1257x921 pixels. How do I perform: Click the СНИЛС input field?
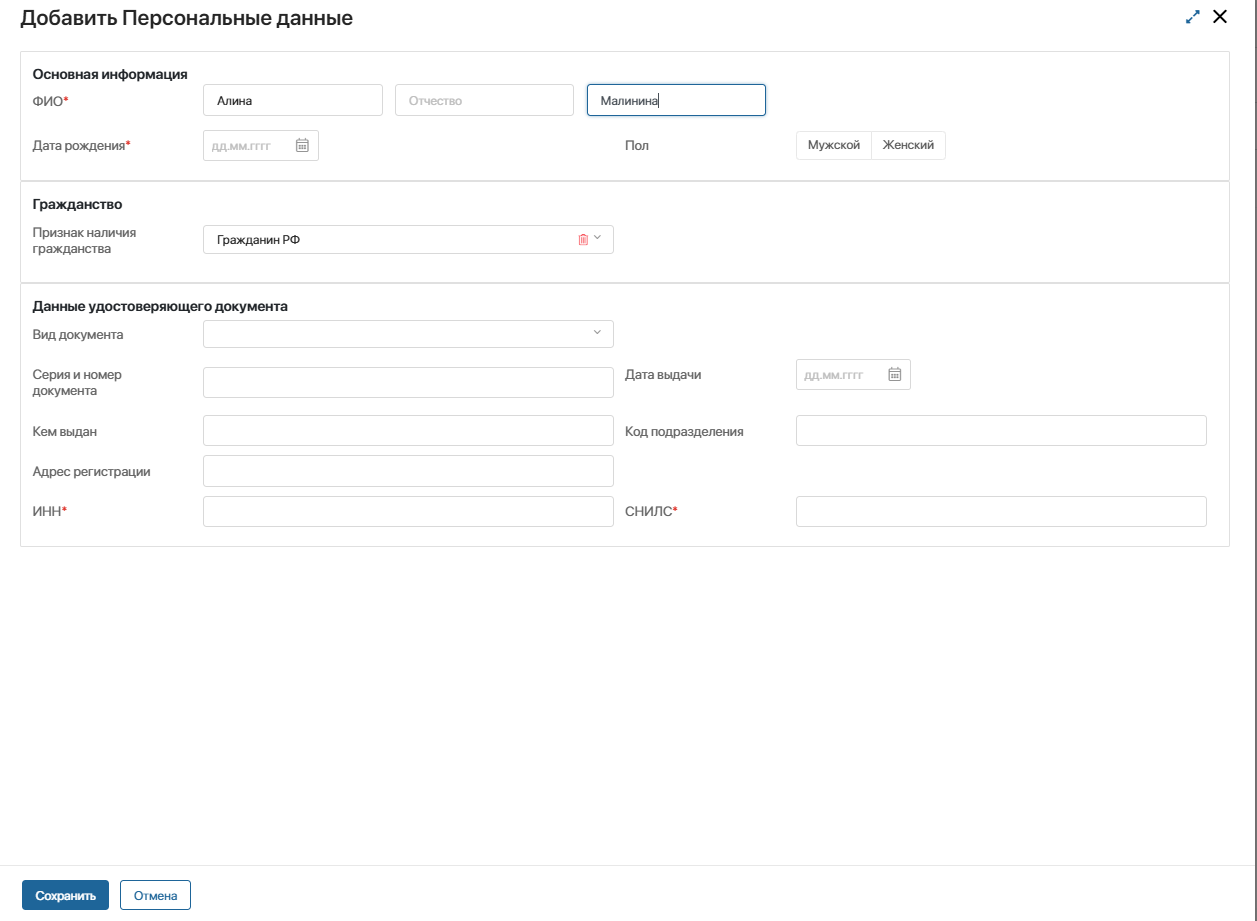point(1001,511)
